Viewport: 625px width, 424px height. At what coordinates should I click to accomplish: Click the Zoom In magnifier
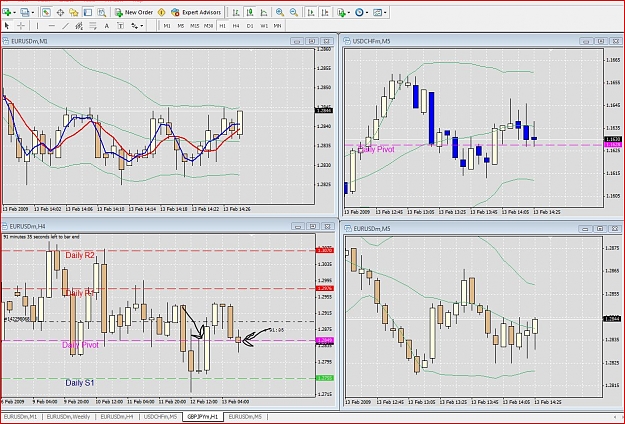[280, 12]
